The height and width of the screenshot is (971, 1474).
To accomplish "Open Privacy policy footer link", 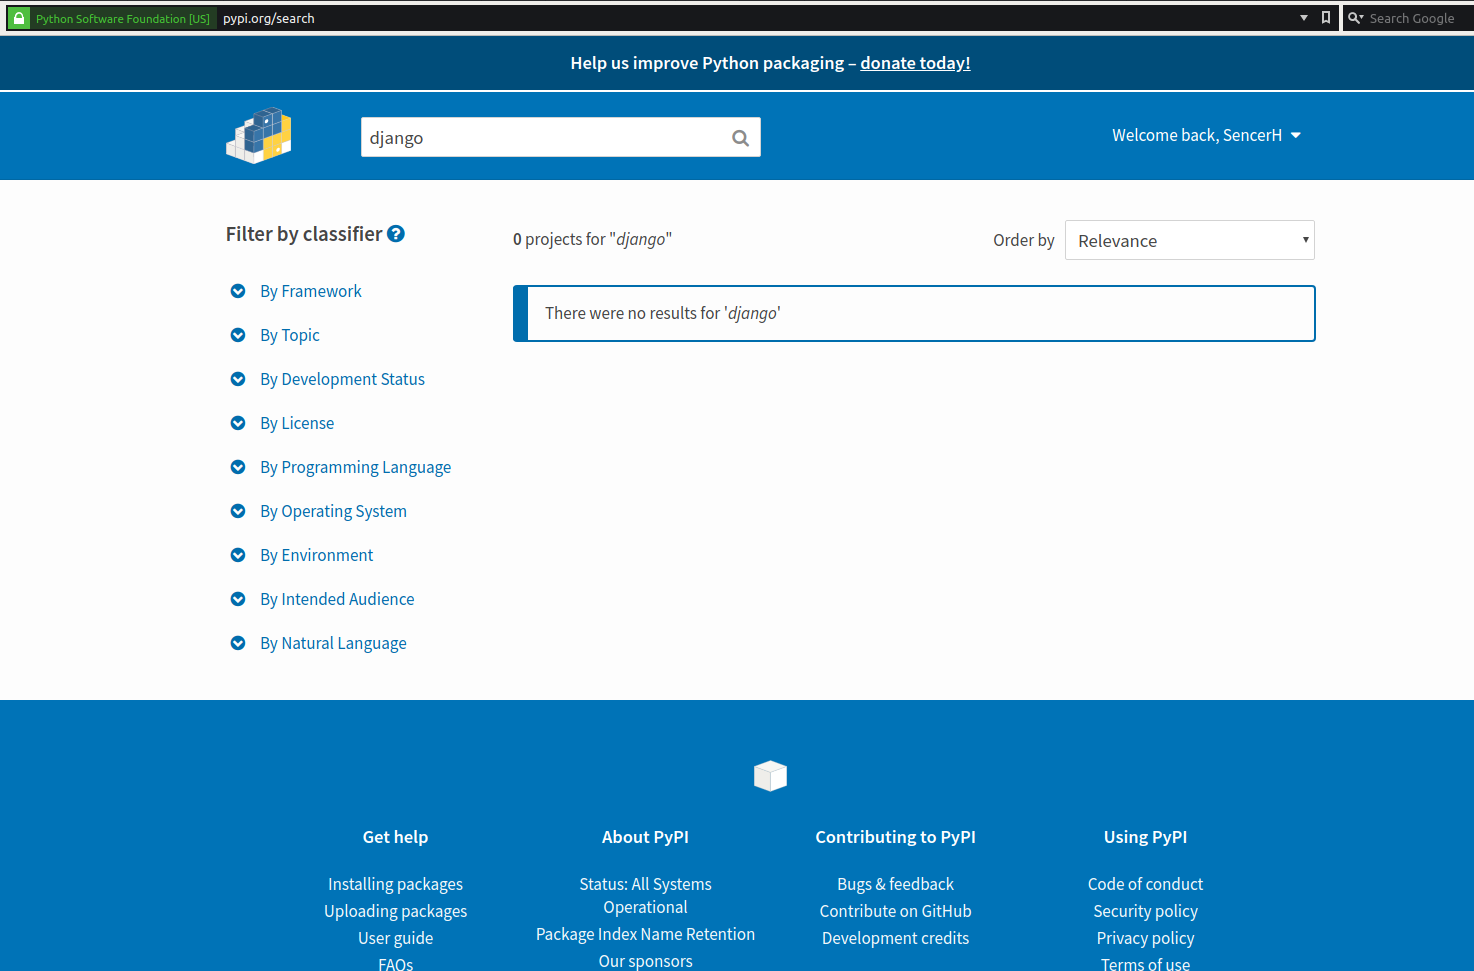I will pos(1145,938).
